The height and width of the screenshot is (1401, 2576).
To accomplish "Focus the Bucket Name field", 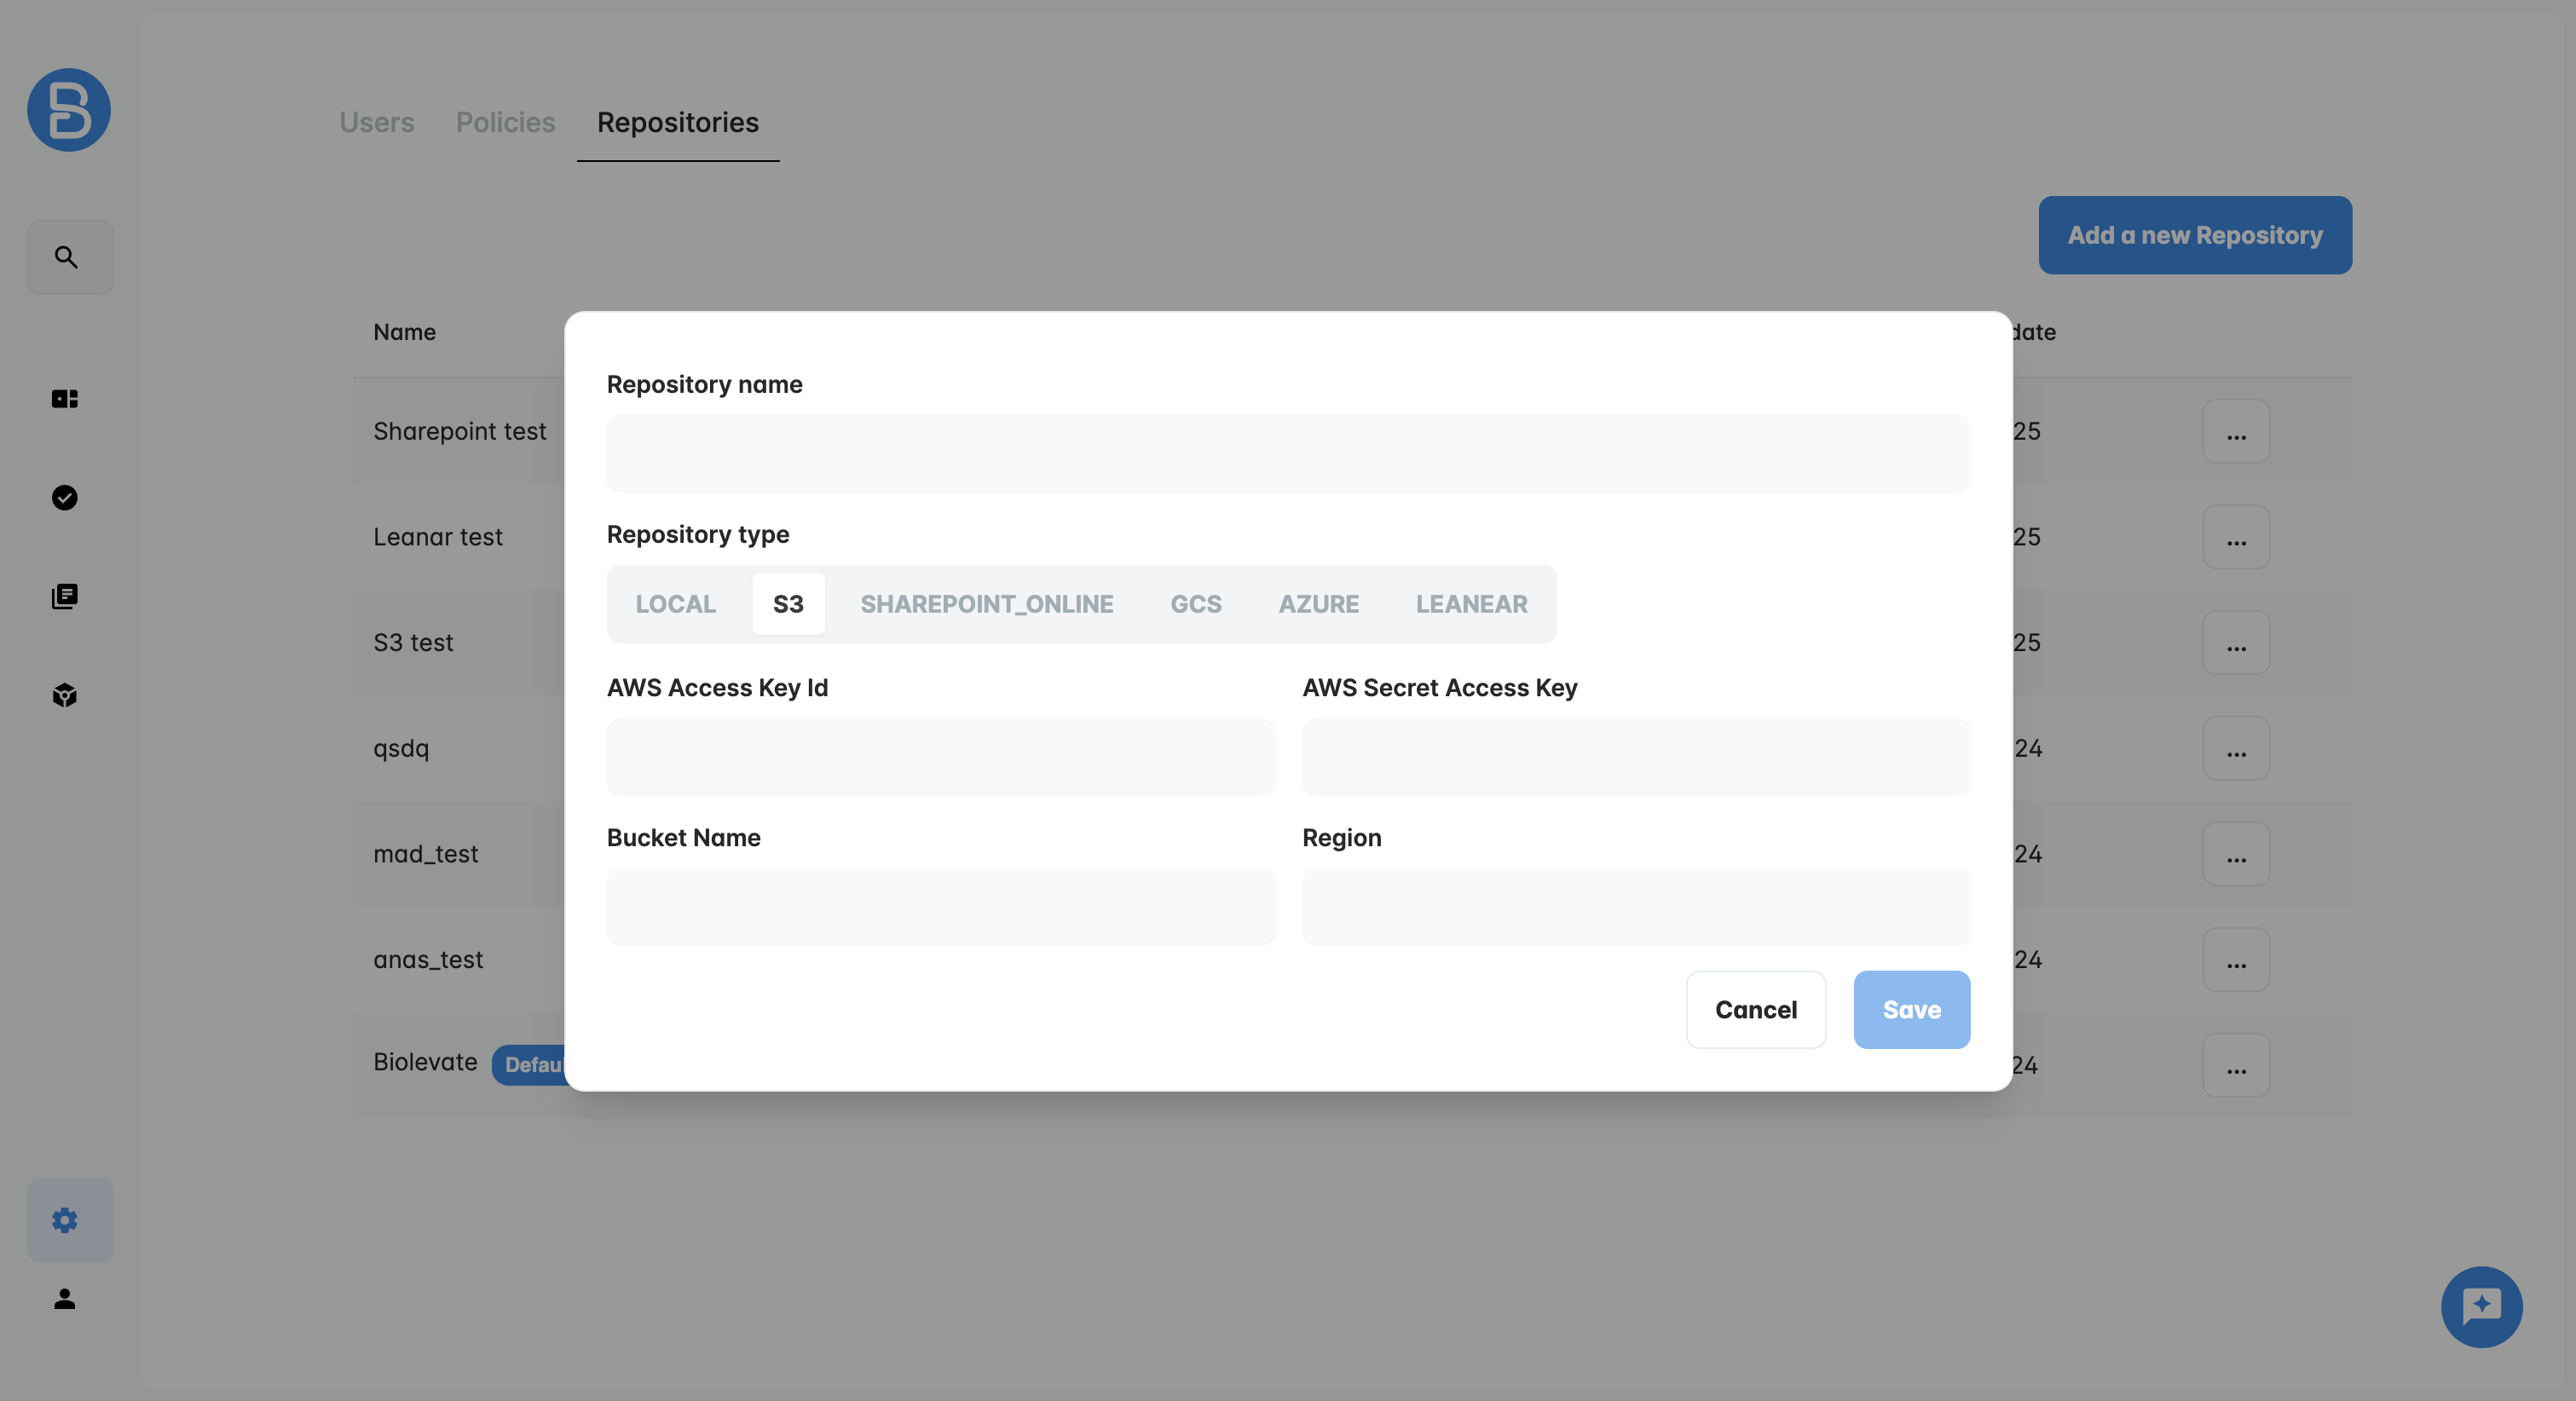I will click(940, 907).
